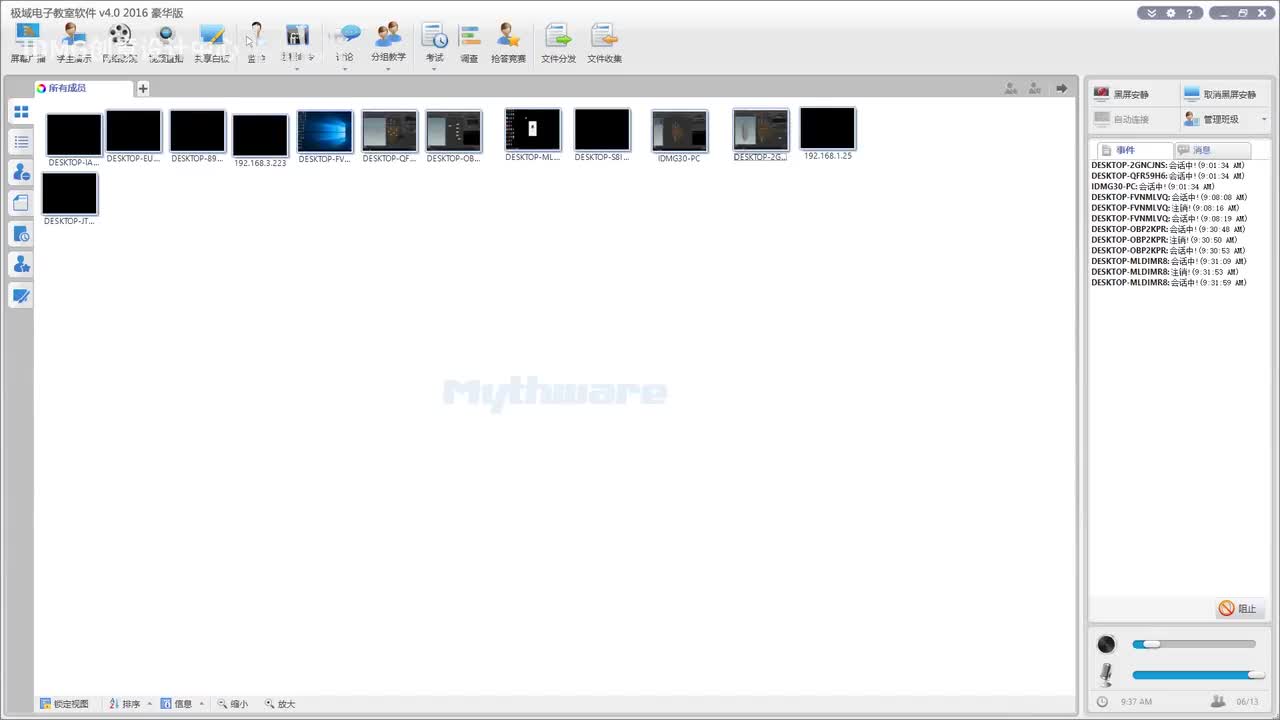Open the fifth sidebar icon, with the clock badge
This screenshot has width=1280, height=720.
coord(21,234)
